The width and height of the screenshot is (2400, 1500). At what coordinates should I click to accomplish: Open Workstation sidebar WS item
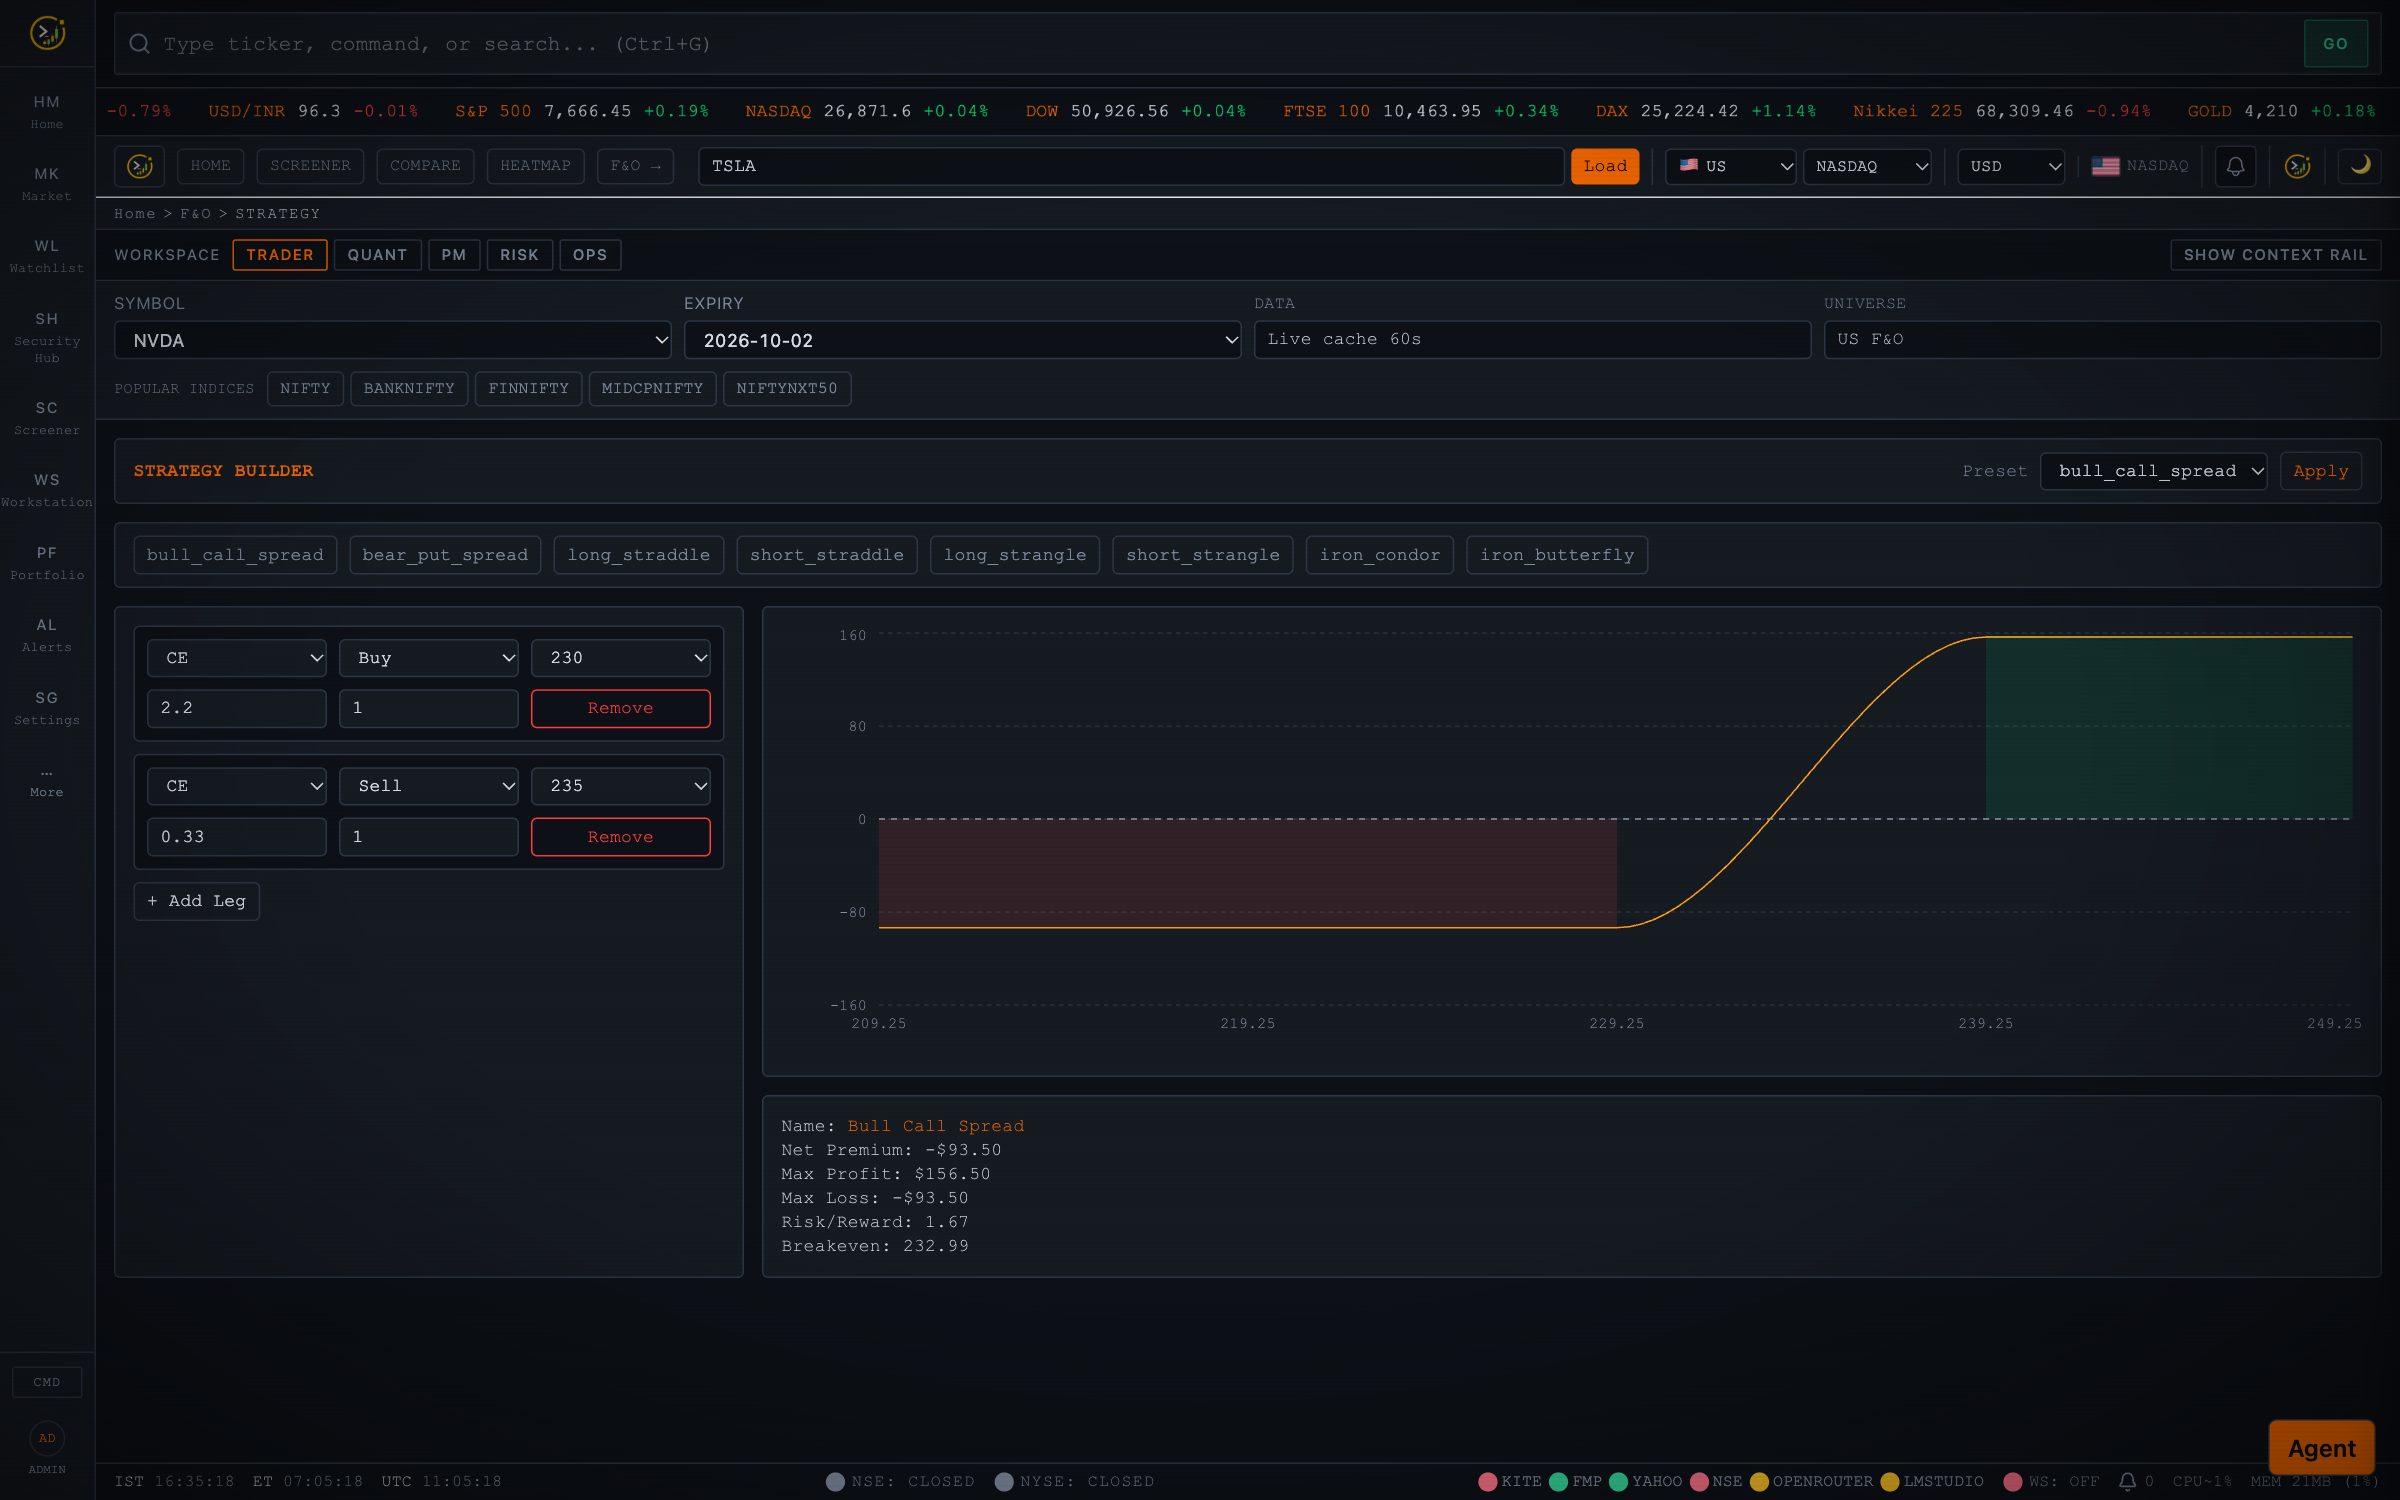pyautogui.click(x=47, y=490)
